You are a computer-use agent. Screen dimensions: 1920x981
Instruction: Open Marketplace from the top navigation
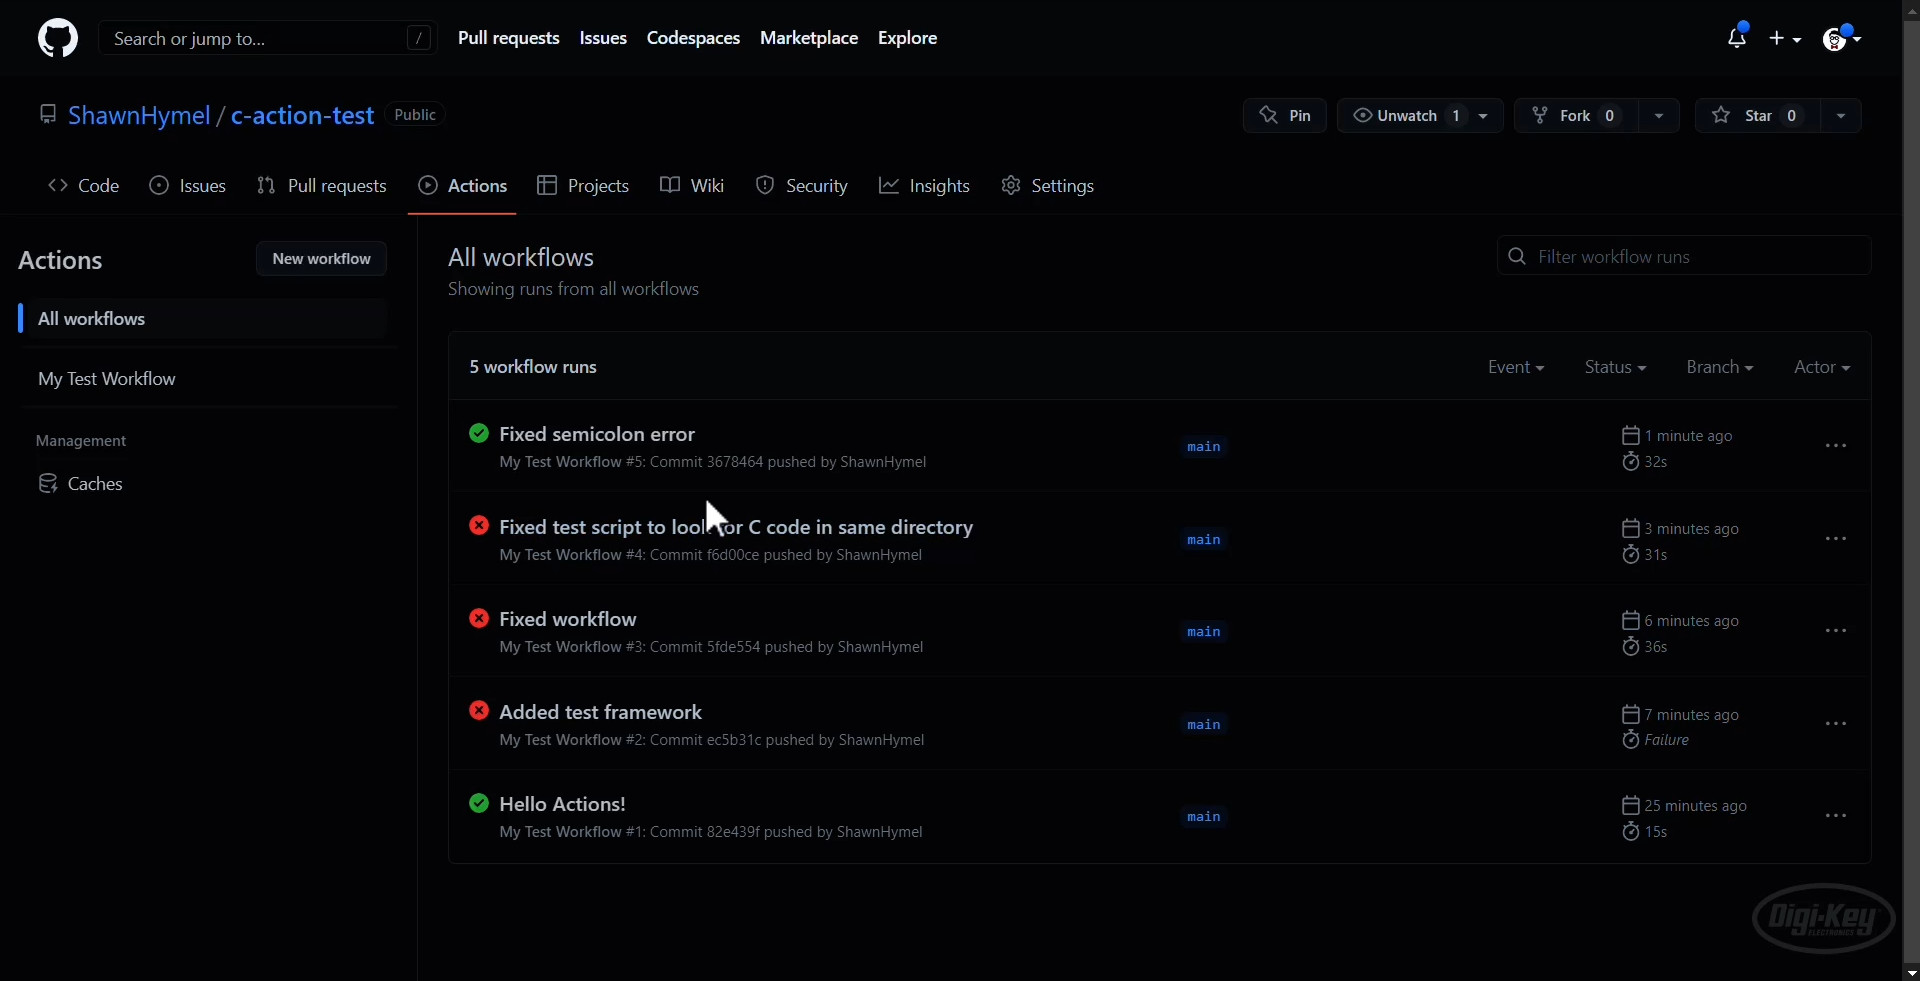(809, 38)
